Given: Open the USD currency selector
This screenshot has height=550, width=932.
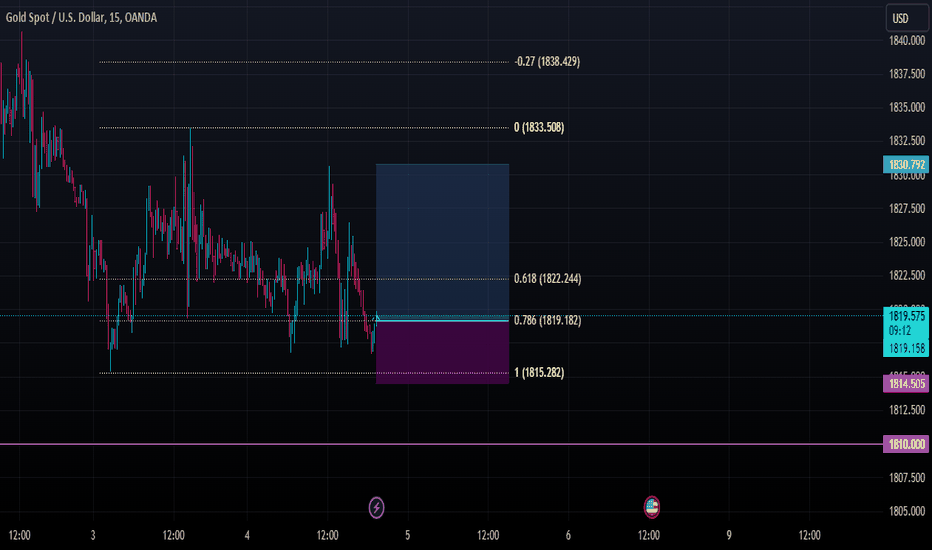Looking at the screenshot, I should [906, 18].
